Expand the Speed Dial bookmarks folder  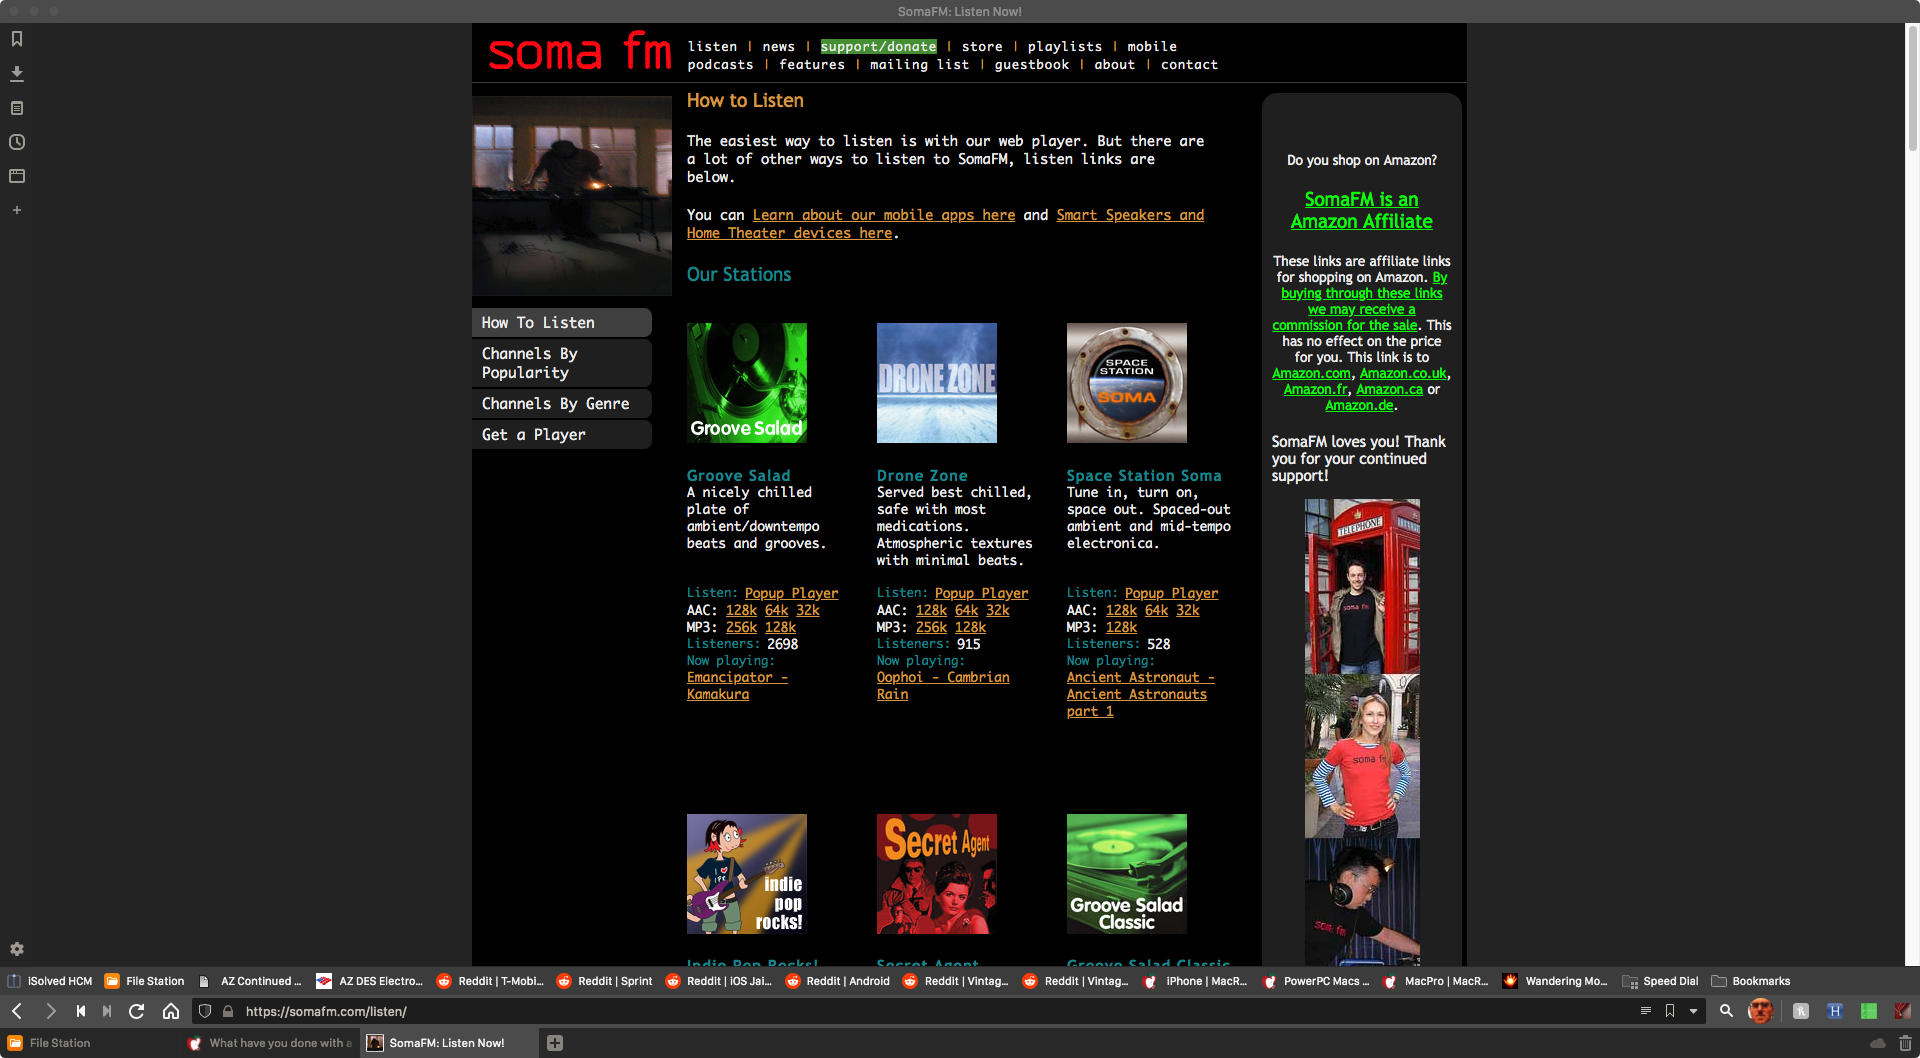click(1661, 981)
